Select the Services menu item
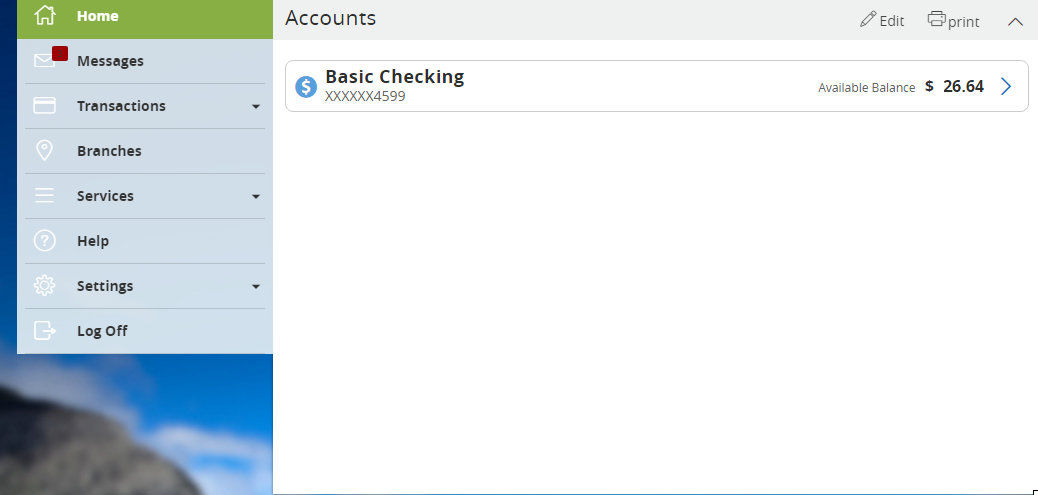1038x495 pixels. [x=145, y=196]
